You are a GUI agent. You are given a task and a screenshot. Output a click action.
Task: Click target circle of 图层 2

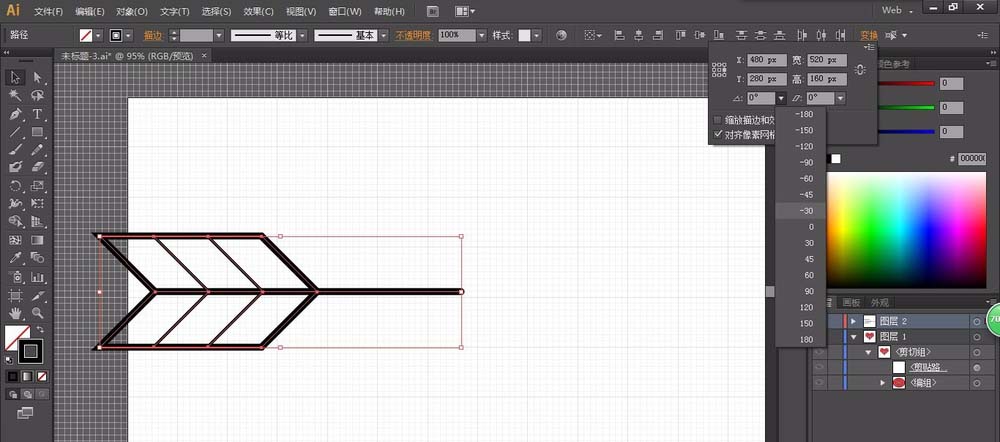[x=976, y=321]
